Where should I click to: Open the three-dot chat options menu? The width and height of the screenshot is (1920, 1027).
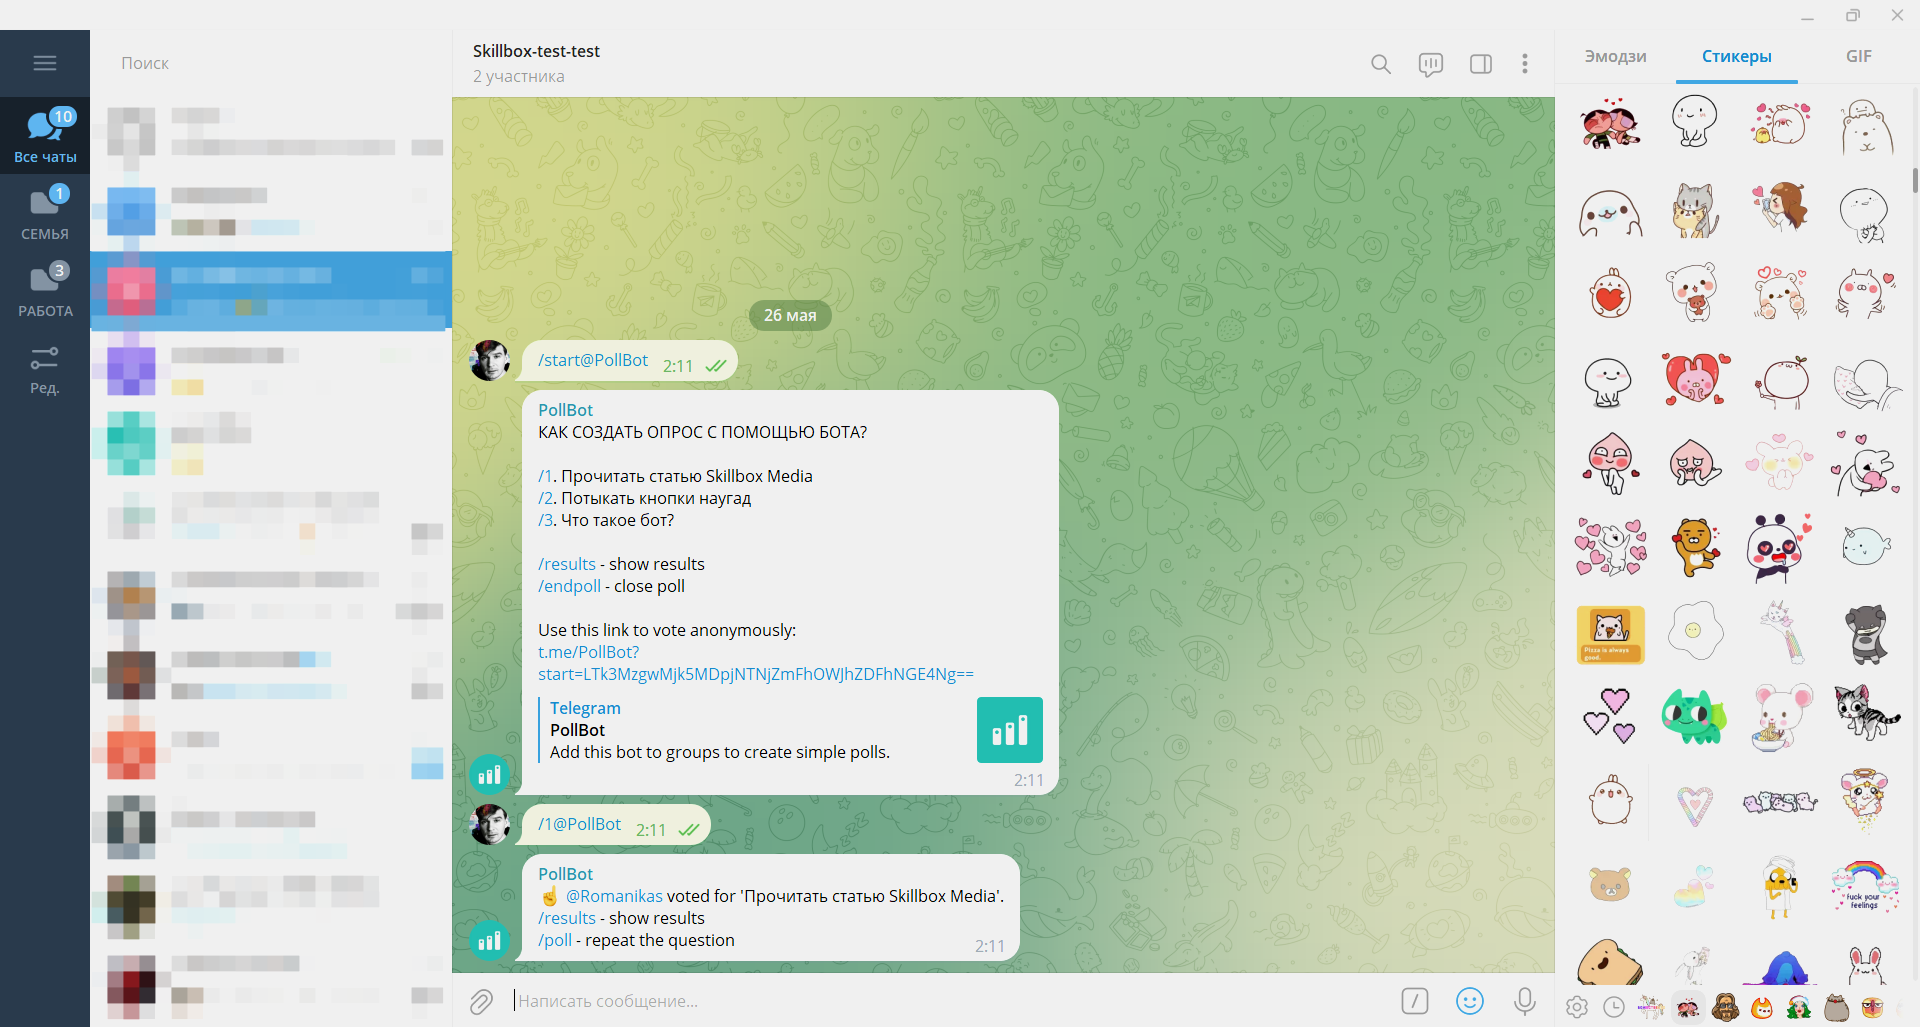(1525, 64)
